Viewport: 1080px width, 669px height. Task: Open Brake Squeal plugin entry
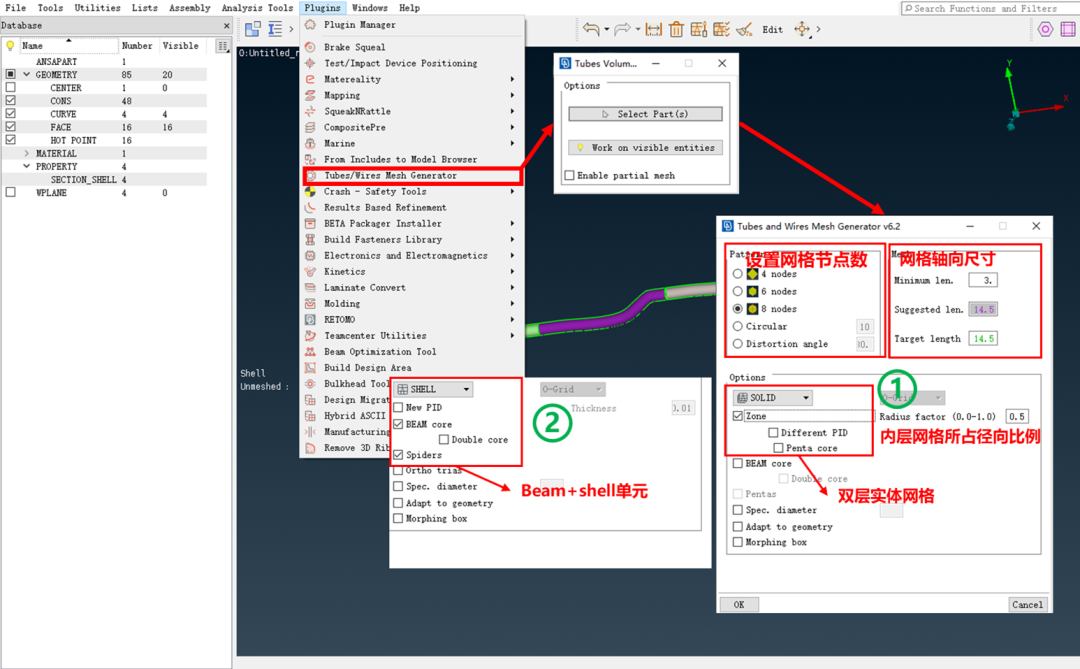(354, 47)
